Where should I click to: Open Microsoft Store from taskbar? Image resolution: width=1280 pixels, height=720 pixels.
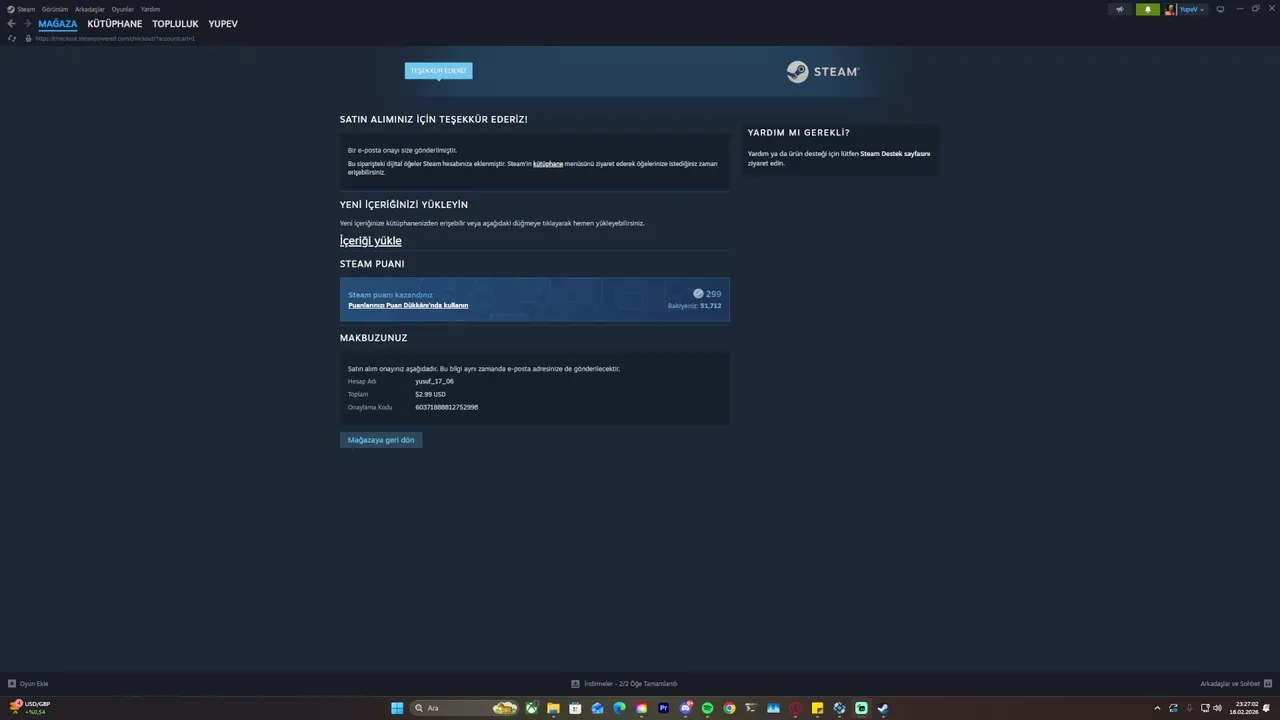click(575, 708)
